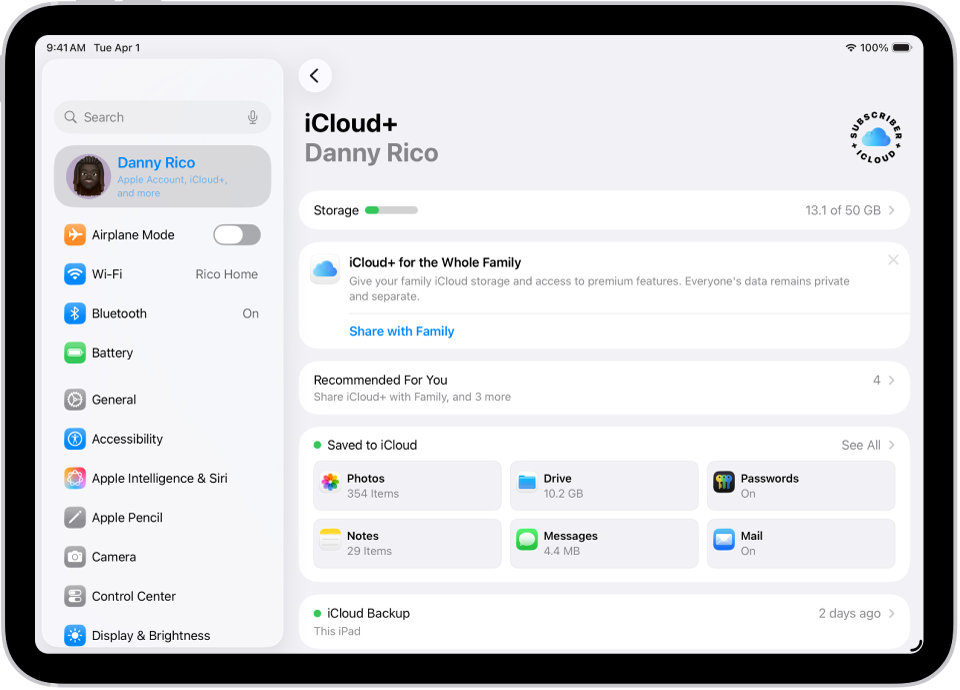Dismiss the iCloud+ family banner

tap(893, 260)
